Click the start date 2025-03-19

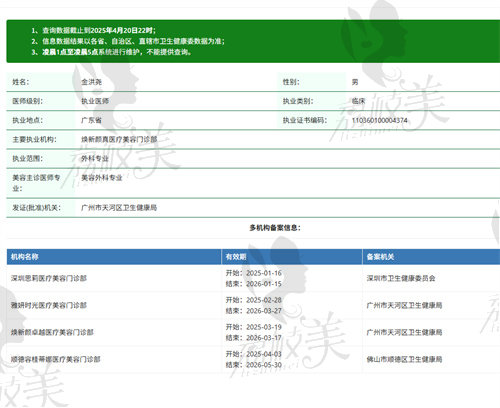pyautogui.click(x=264, y=327)
